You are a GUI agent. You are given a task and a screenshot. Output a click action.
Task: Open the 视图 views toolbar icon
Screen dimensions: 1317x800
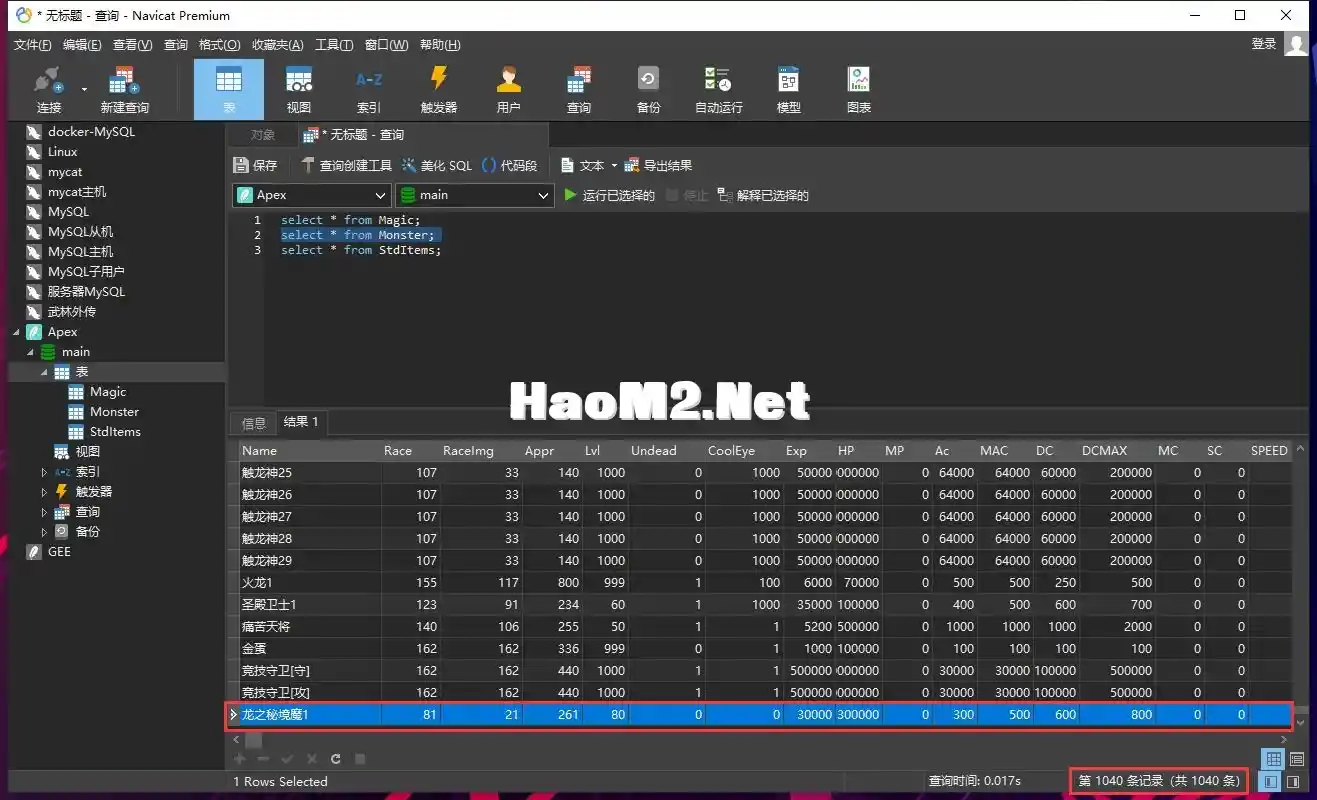pyautogui.click(x=298, y=90)
